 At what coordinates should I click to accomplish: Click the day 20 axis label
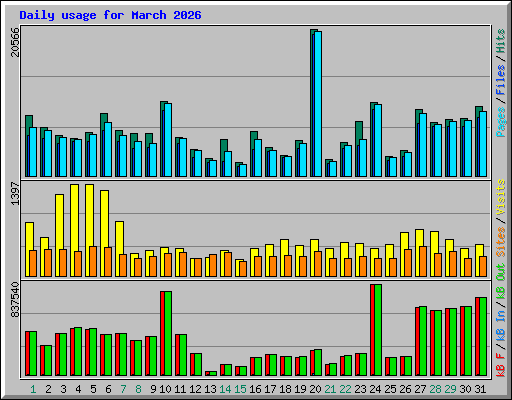point(315,389)
